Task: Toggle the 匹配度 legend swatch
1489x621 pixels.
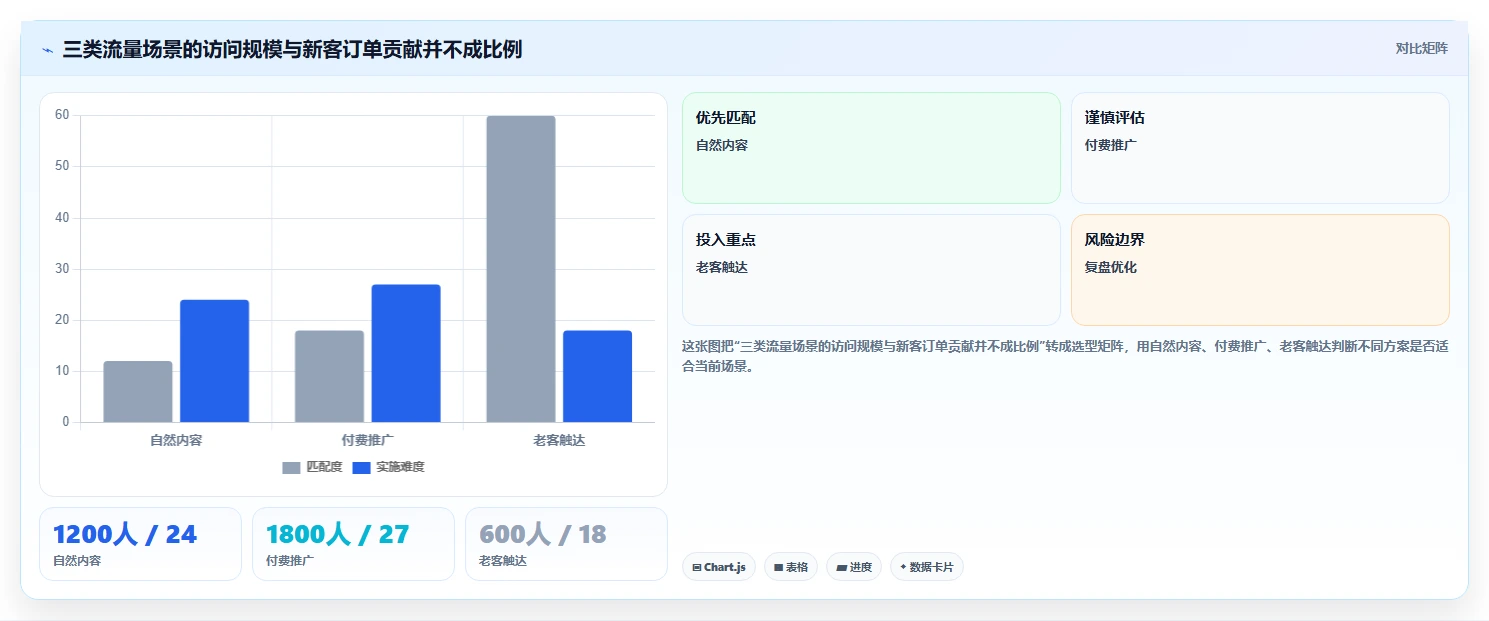Action: [291, 468]
